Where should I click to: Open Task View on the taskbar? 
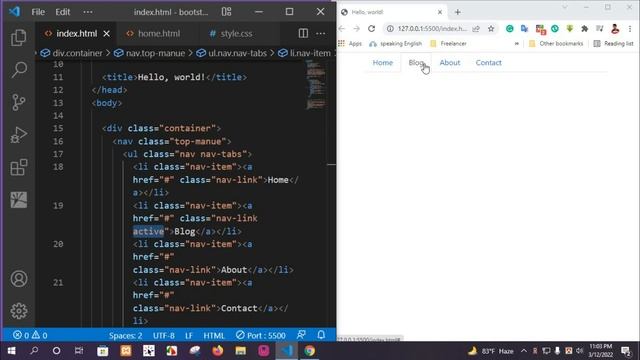click(79, 351)
